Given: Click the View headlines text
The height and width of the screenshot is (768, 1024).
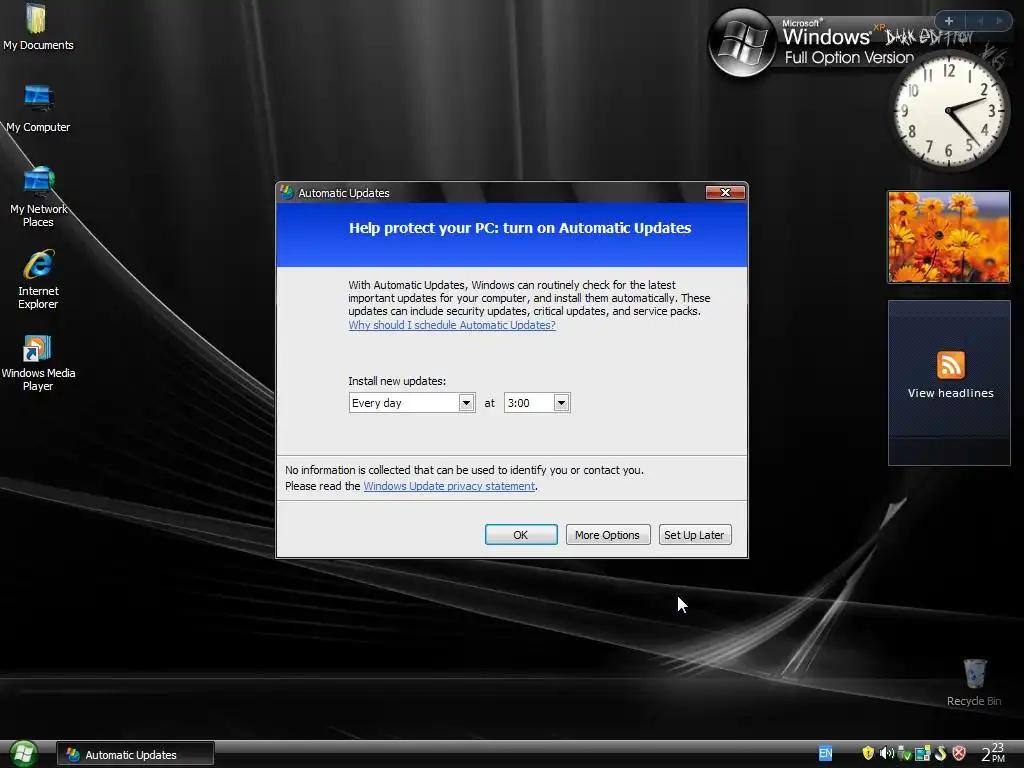Looking at the screenshot, I should tap(950, 393).
